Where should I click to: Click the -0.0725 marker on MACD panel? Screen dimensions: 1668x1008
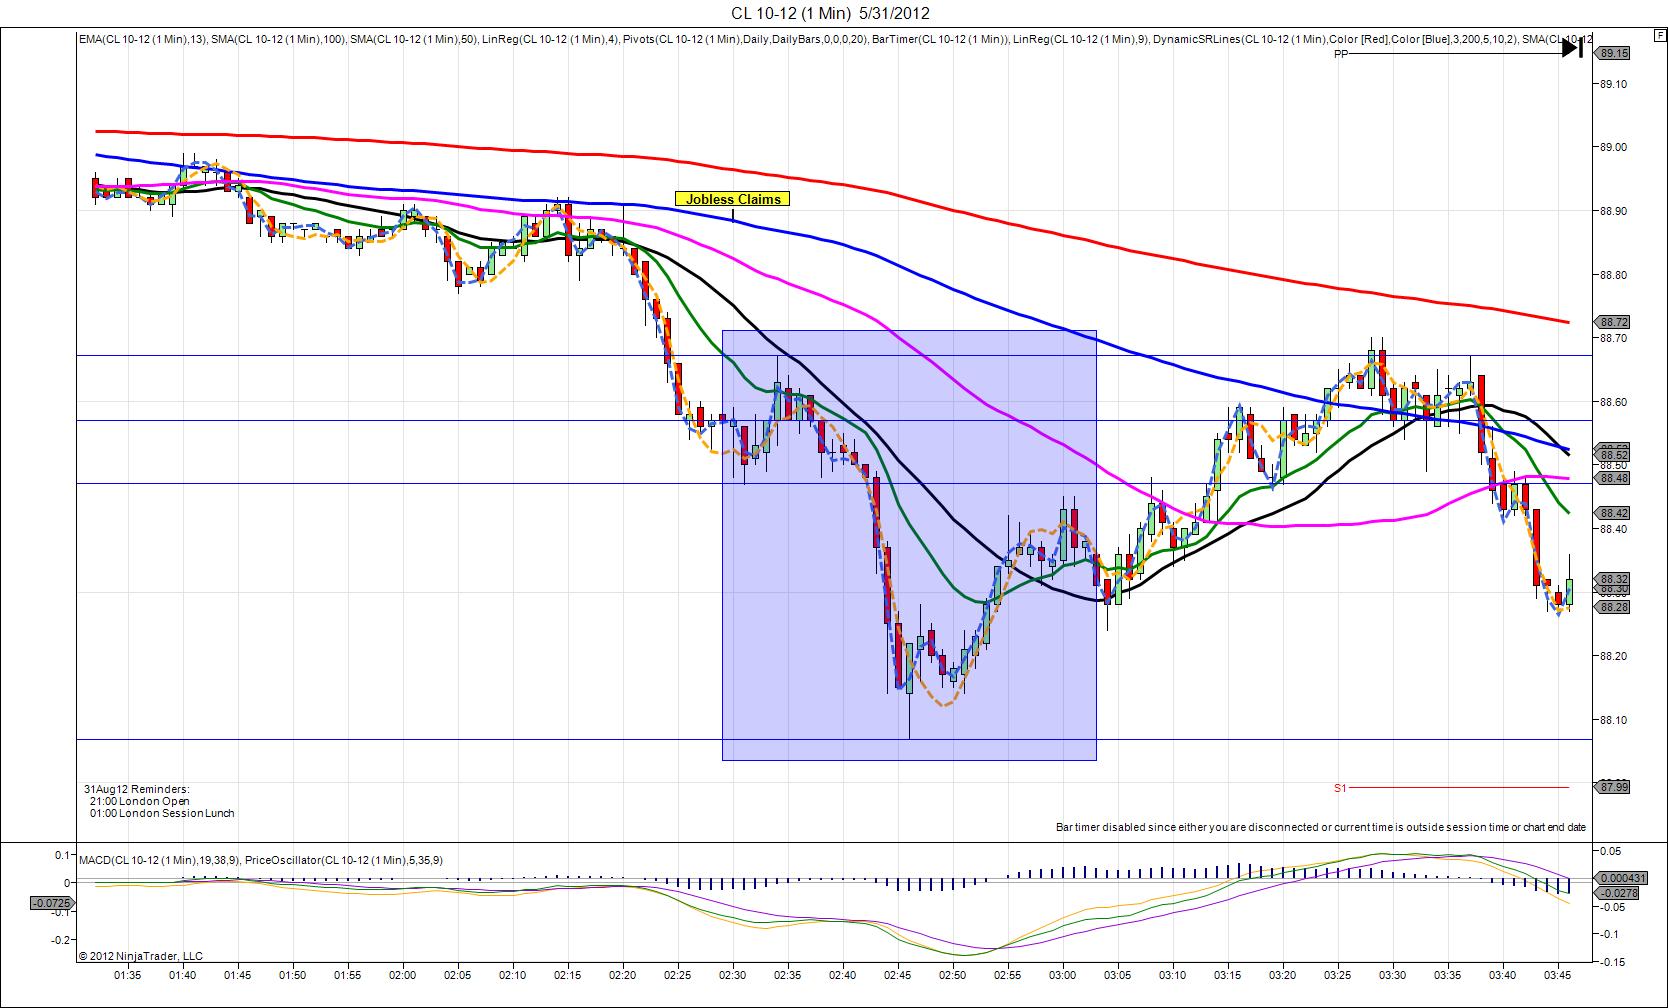coord(49,902)
